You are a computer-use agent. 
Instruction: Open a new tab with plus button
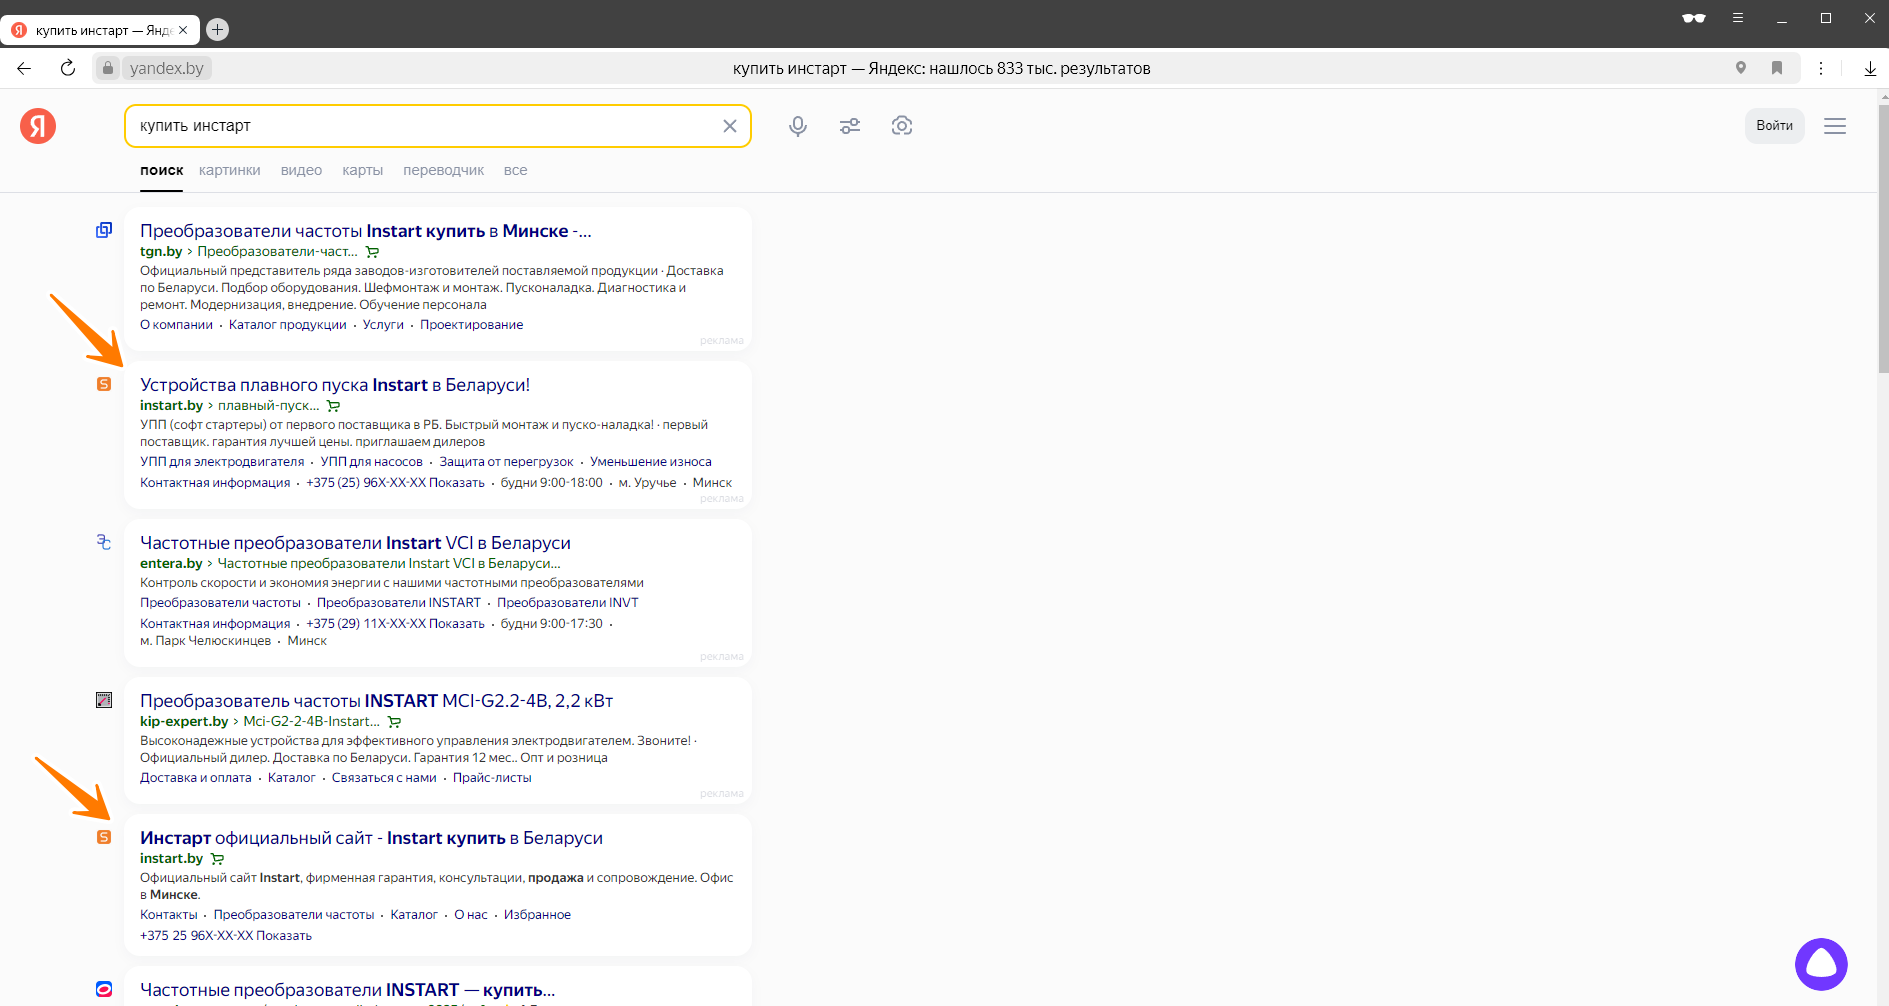coord(217,30)
